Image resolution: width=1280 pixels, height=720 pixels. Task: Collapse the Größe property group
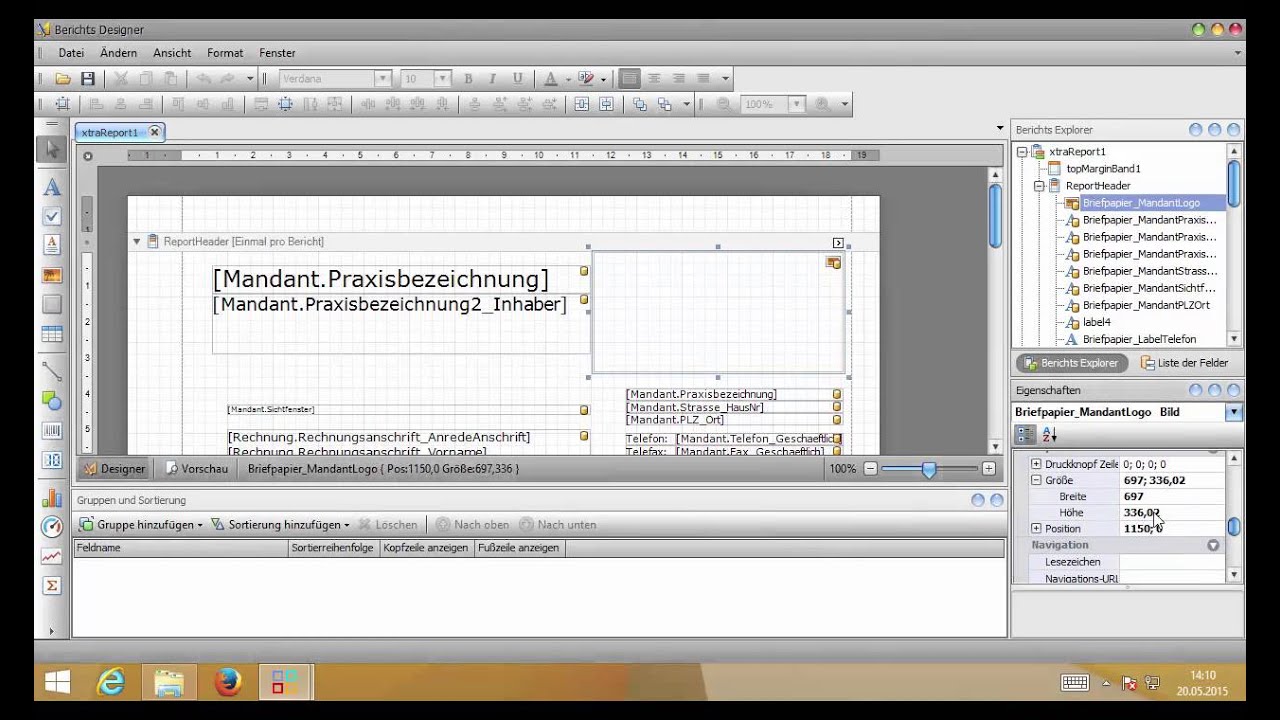(x=1036, y=480)
